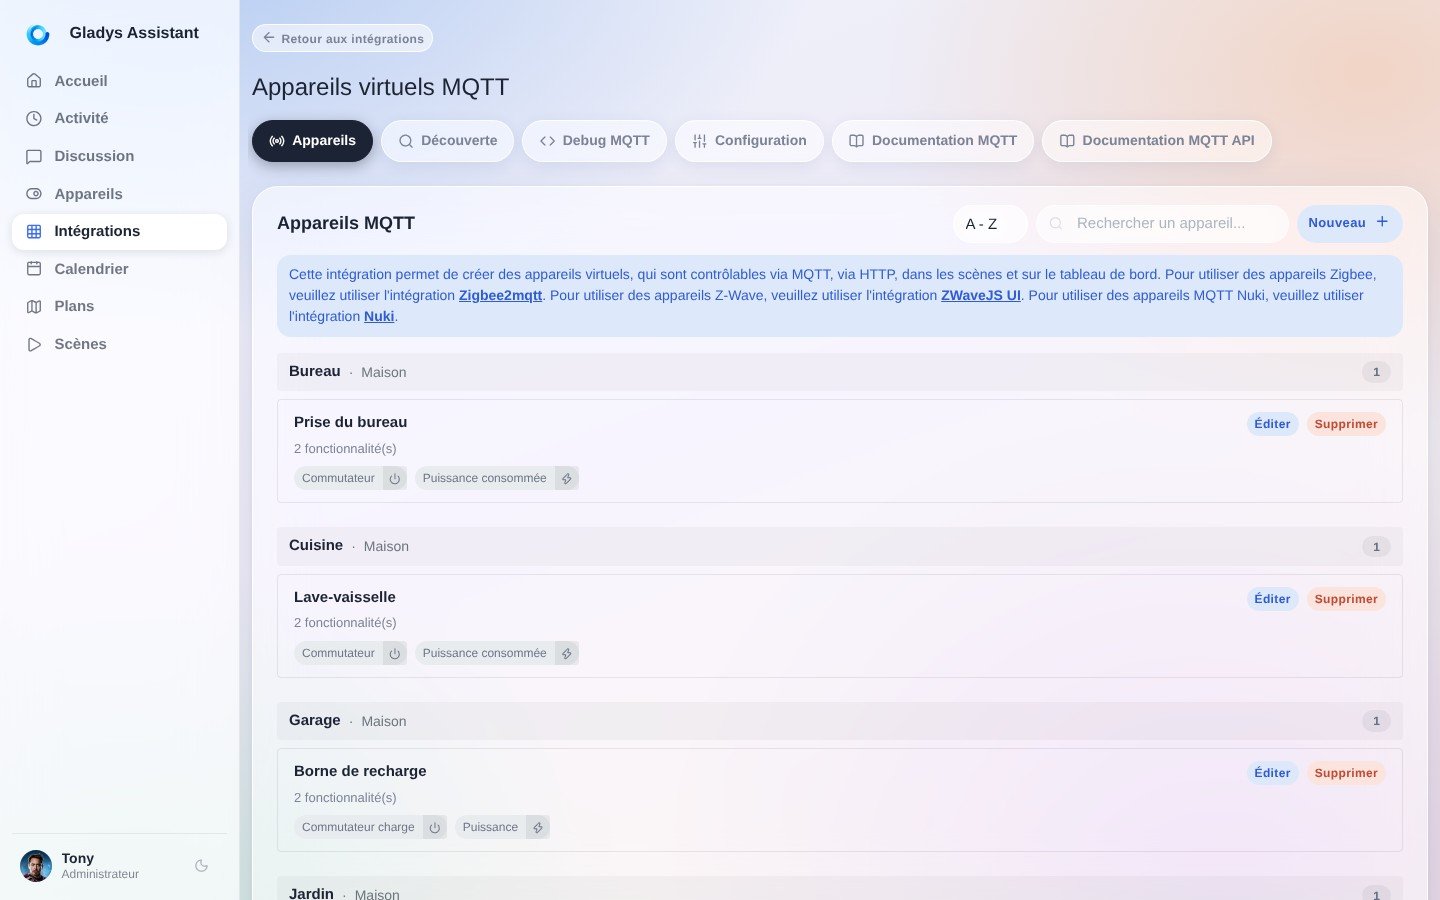Switch to the Découverte tab
This screenshot has height=900, width=1440.
pos(447,141)
